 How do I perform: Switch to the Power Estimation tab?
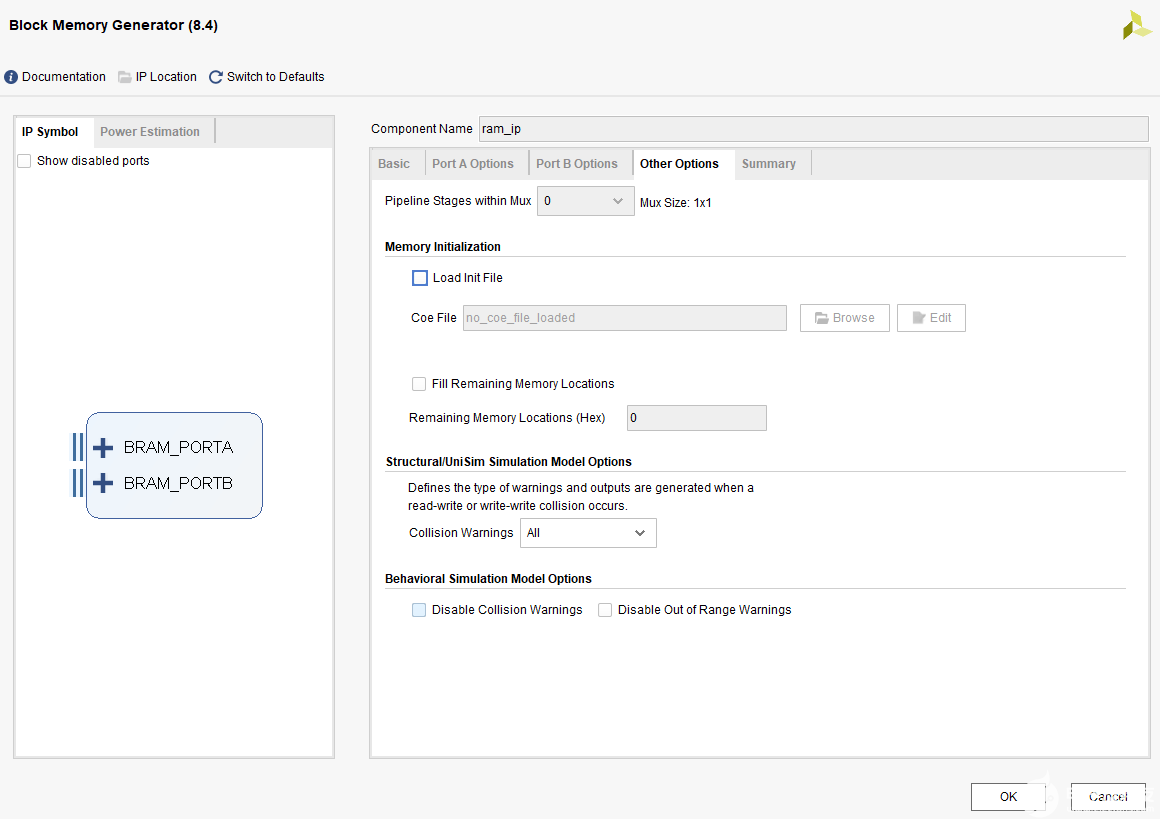(150, 132)
